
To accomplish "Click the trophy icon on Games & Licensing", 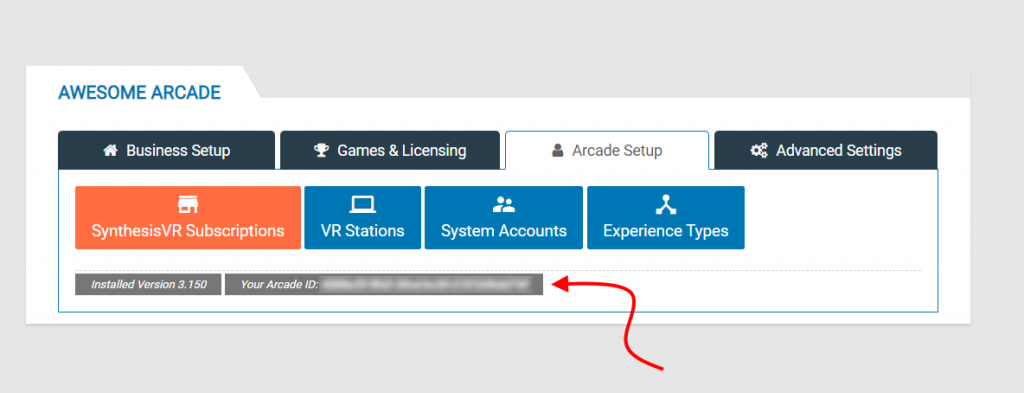I will (321, 151).
